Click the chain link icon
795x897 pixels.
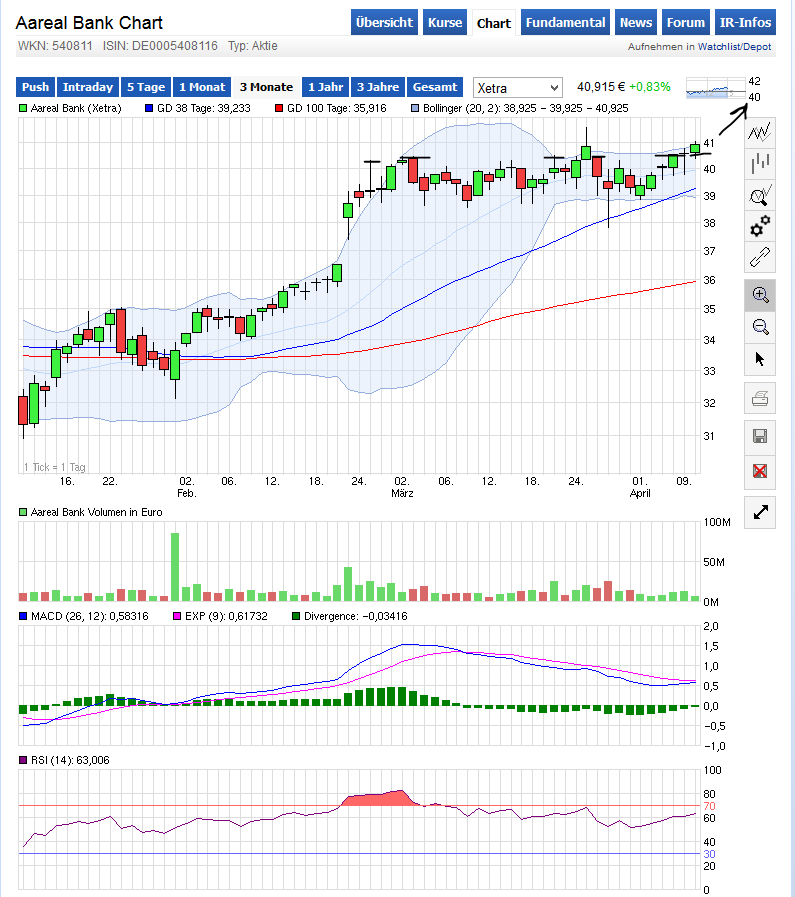tap(760, 257)
